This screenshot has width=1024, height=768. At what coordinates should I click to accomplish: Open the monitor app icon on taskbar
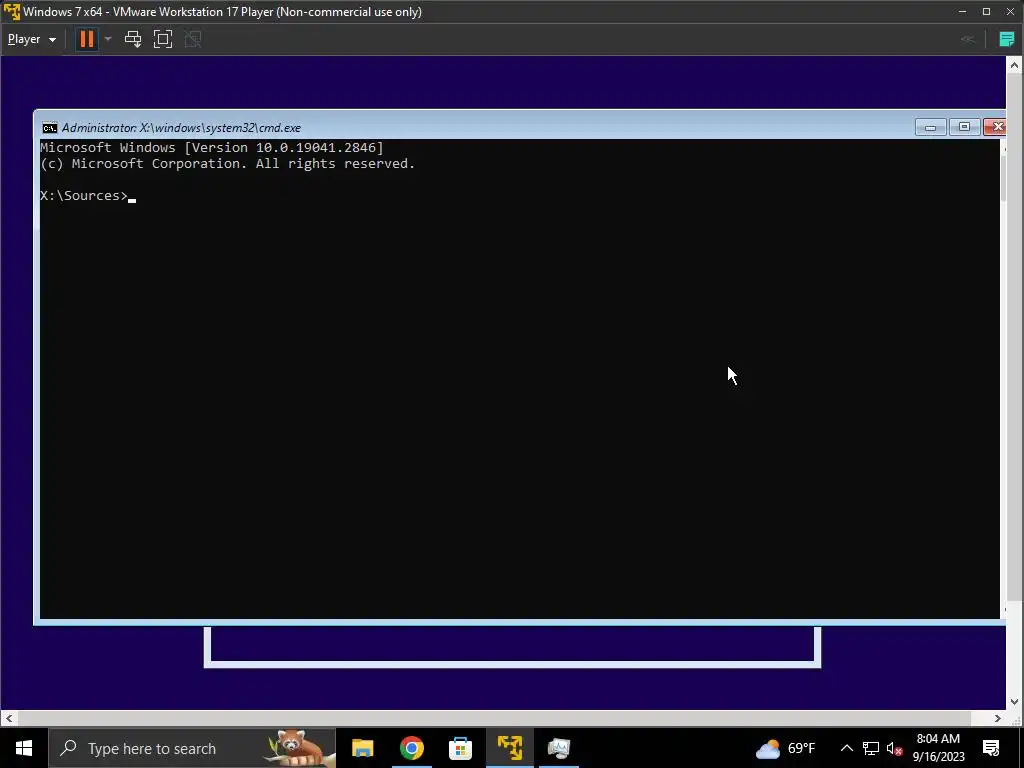tap(558, 748)
